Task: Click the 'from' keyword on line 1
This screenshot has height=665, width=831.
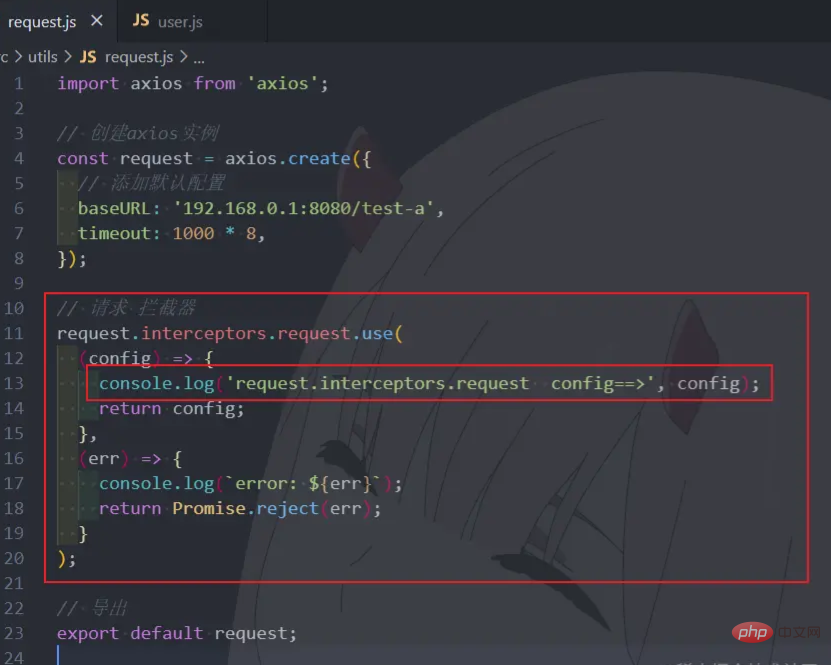Action: click(214, 83)
